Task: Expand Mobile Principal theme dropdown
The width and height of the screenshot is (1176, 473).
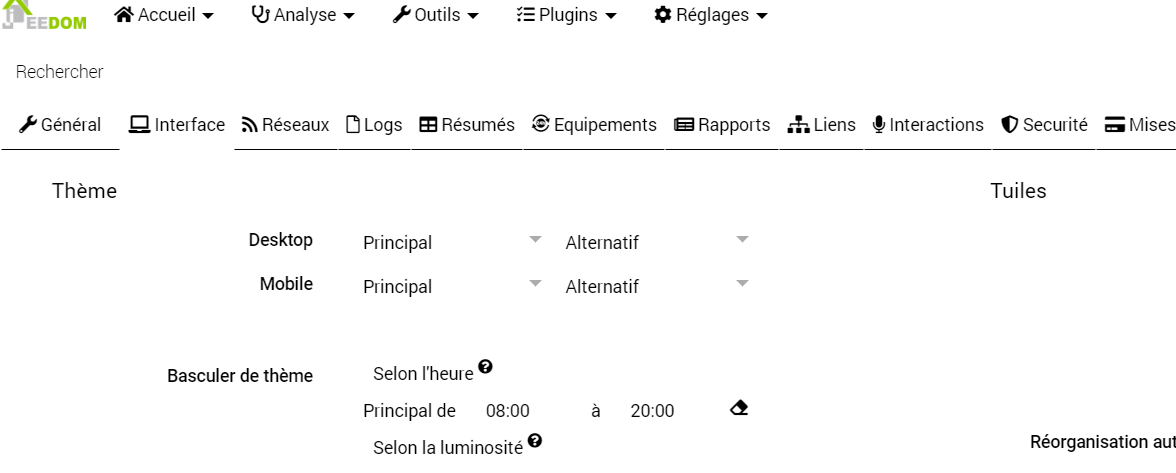Action: [x=452, y=287]
